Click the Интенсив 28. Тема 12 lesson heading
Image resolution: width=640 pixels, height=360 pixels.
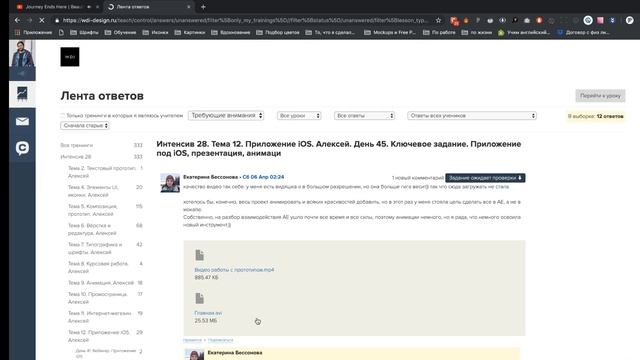(x=339, y=149)
